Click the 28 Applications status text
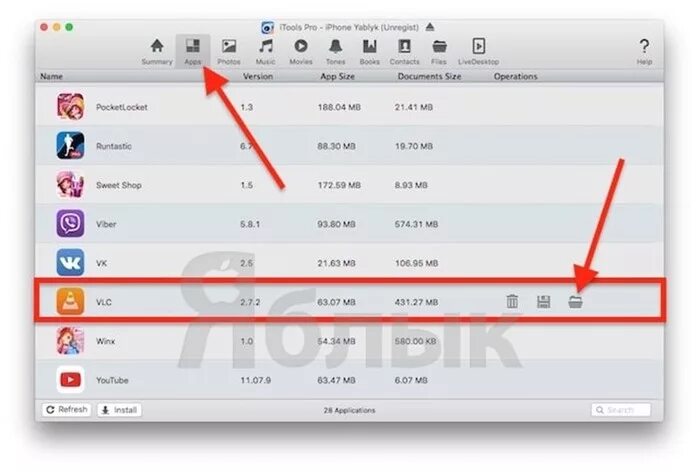This screenshot has width=699, height=472. pos(350,410)
